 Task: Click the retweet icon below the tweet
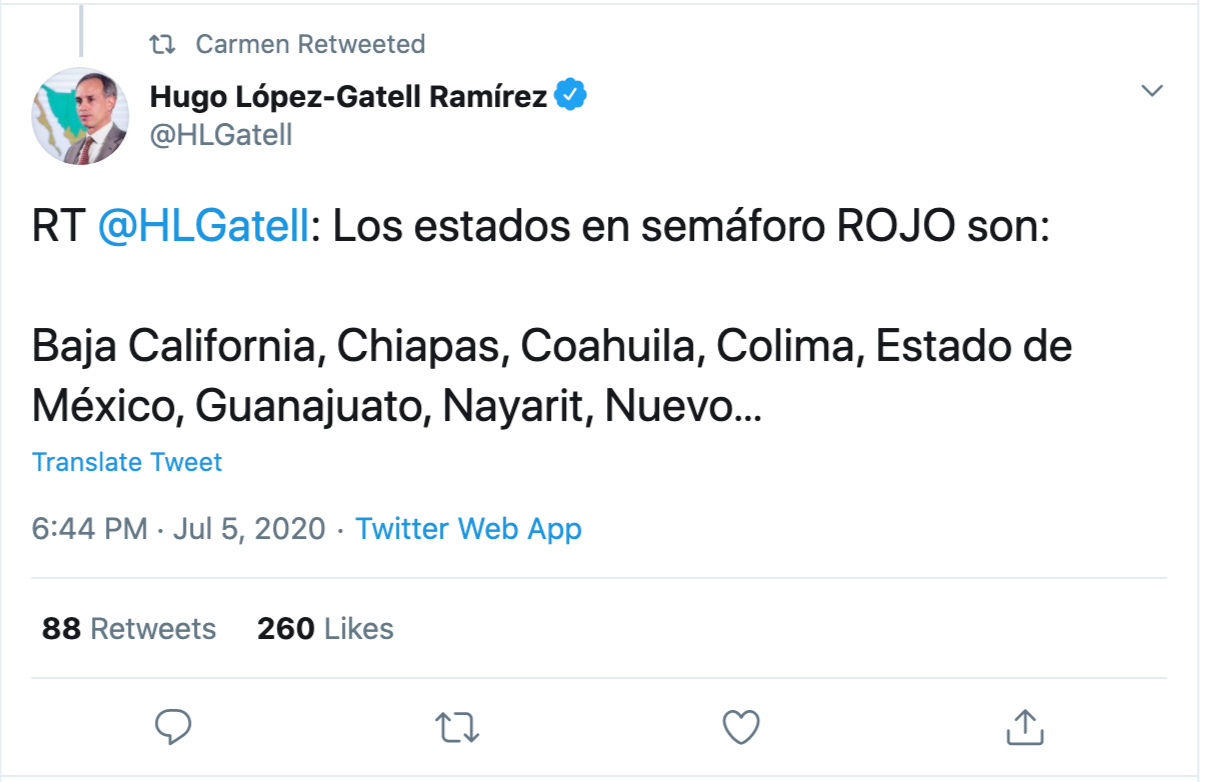pos(458,726)
